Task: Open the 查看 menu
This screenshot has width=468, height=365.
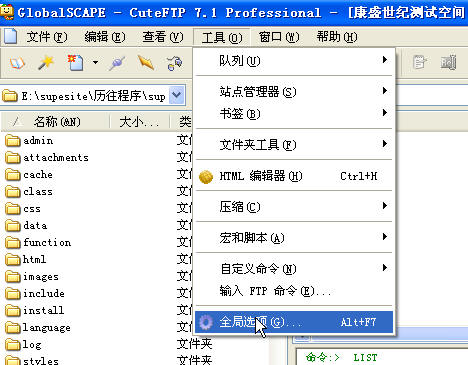Action: (x=163, y=37)
